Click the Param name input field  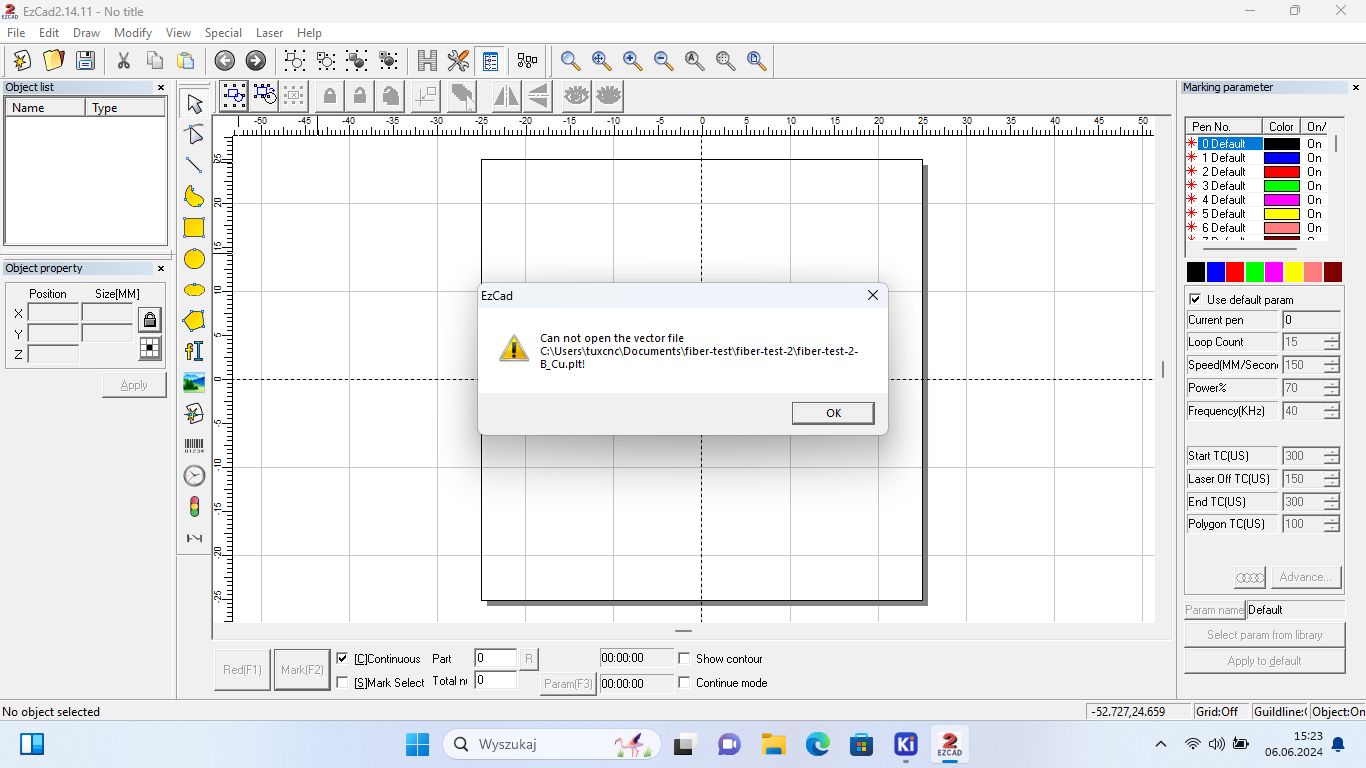click(x=1295, y=610)
